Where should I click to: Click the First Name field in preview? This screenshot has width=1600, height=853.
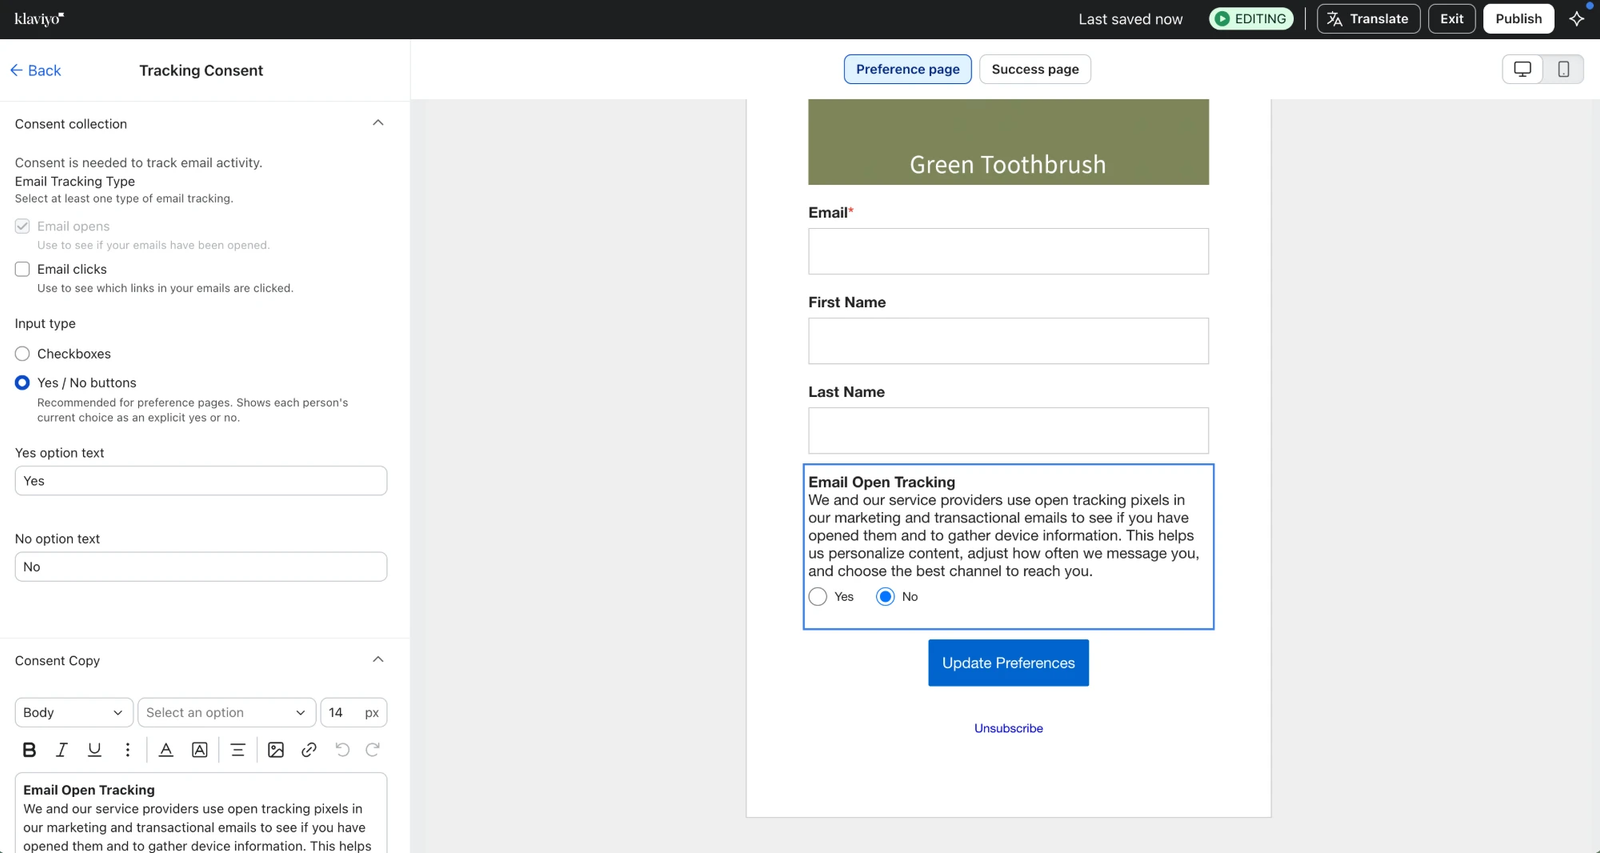click(1008, 341)
